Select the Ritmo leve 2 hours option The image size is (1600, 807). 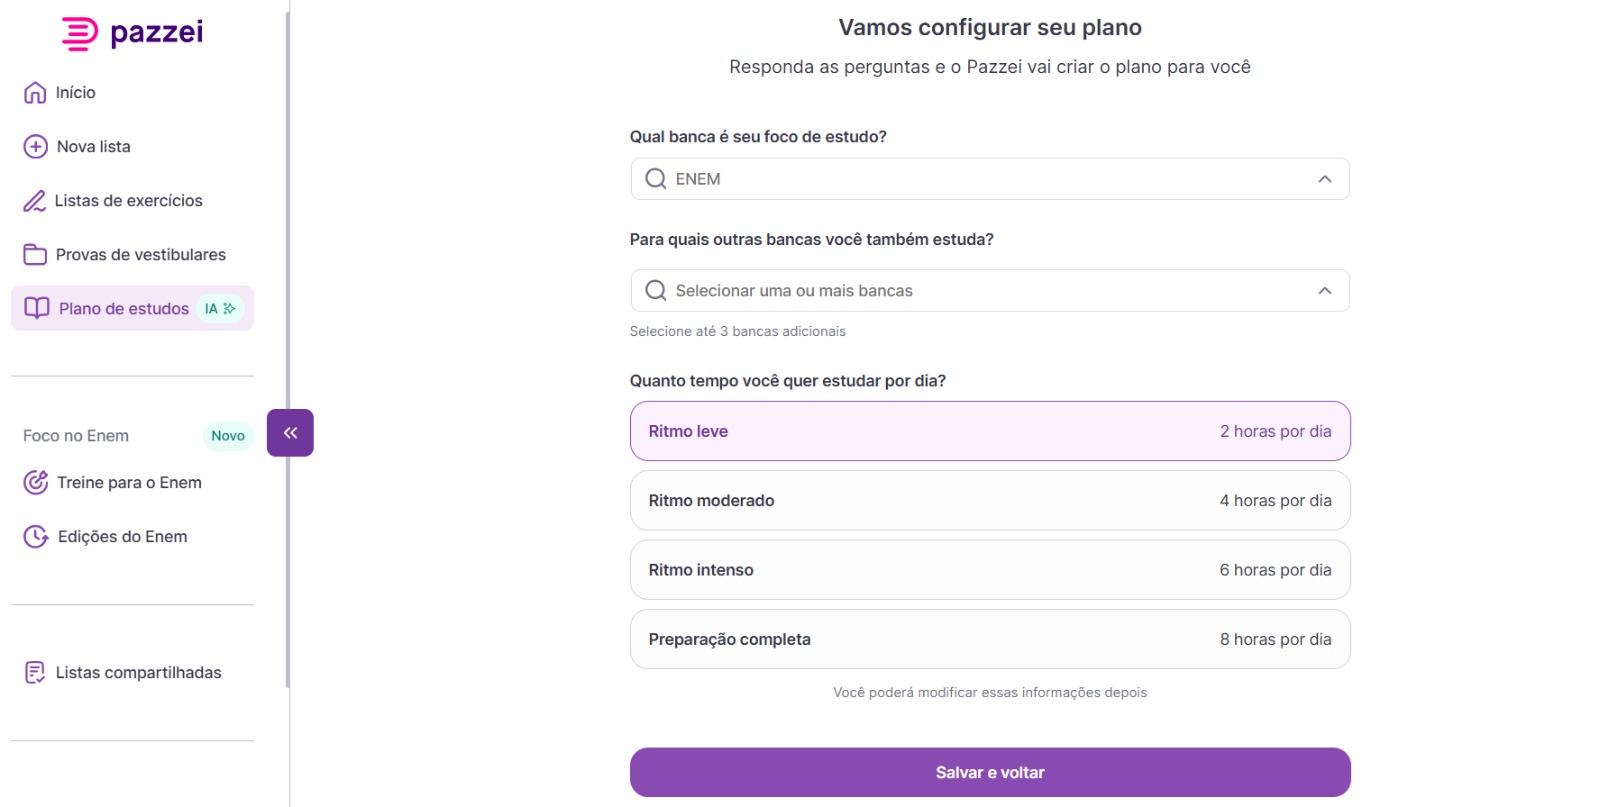tap(989, 431)
